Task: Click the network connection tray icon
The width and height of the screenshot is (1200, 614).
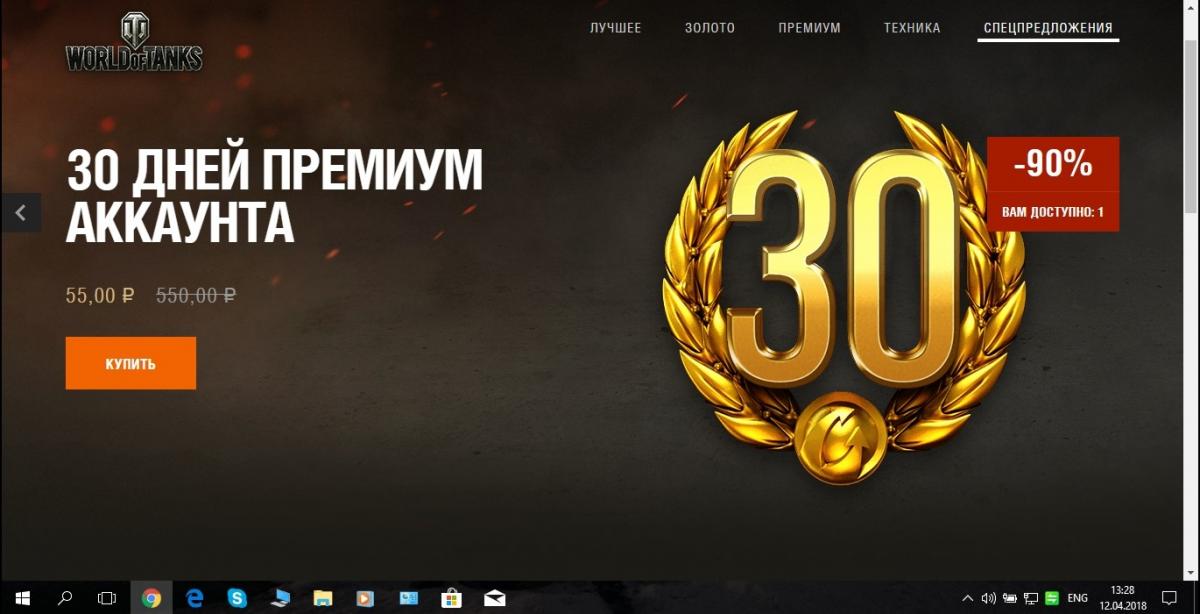Action: 1031,598
